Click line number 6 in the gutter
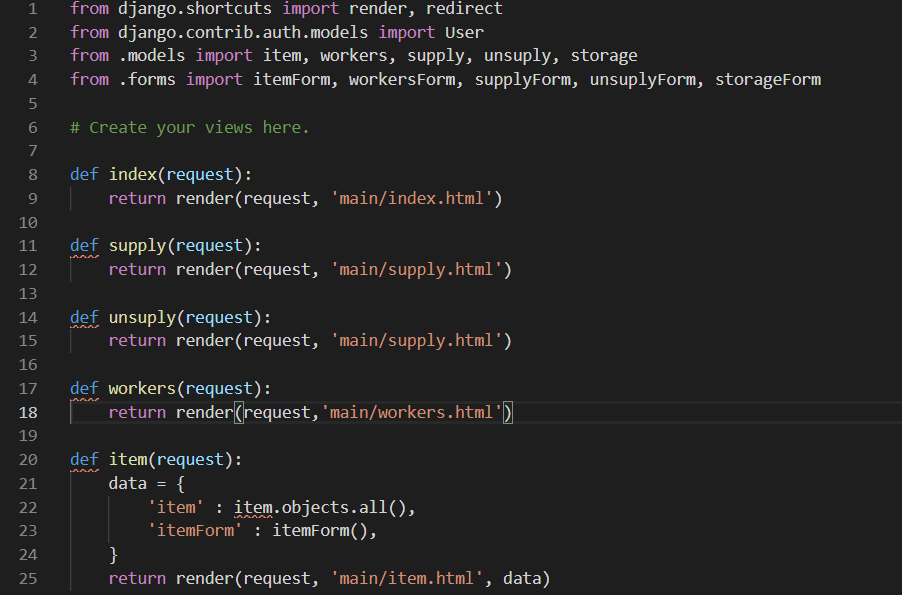902x595 pixels. pyautogui.click(x=33, y=127)
